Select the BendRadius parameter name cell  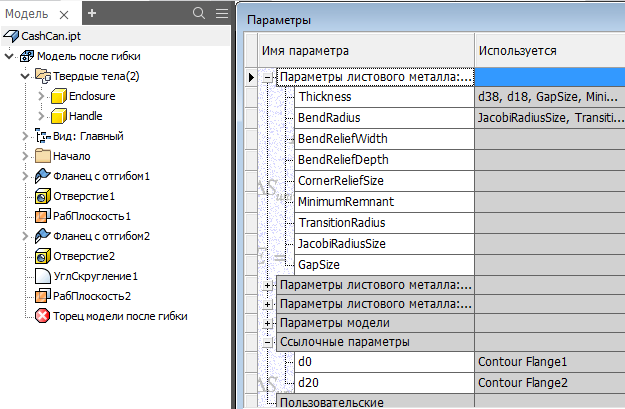point(384,118)
